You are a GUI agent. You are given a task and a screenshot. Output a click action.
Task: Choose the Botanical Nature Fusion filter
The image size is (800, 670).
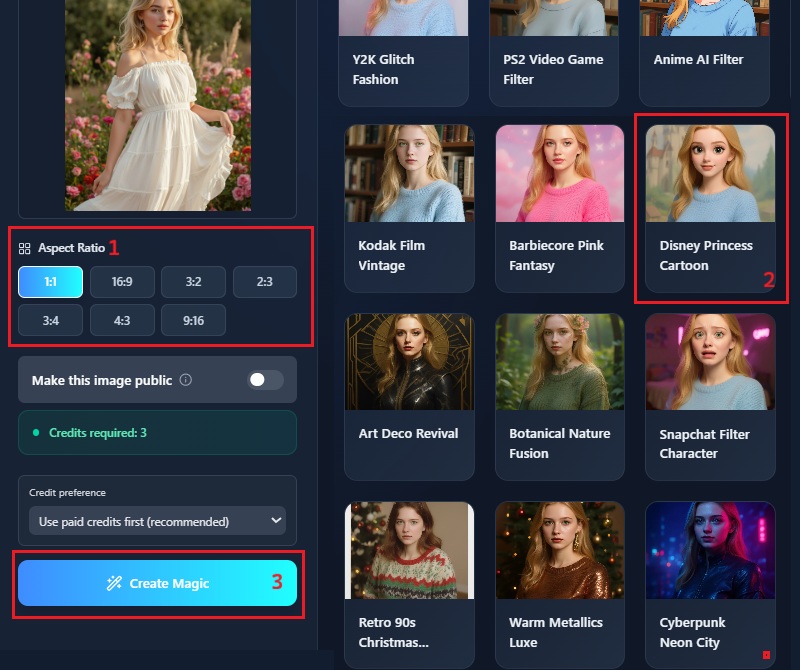pyautogui.click(x=559, y=397)
